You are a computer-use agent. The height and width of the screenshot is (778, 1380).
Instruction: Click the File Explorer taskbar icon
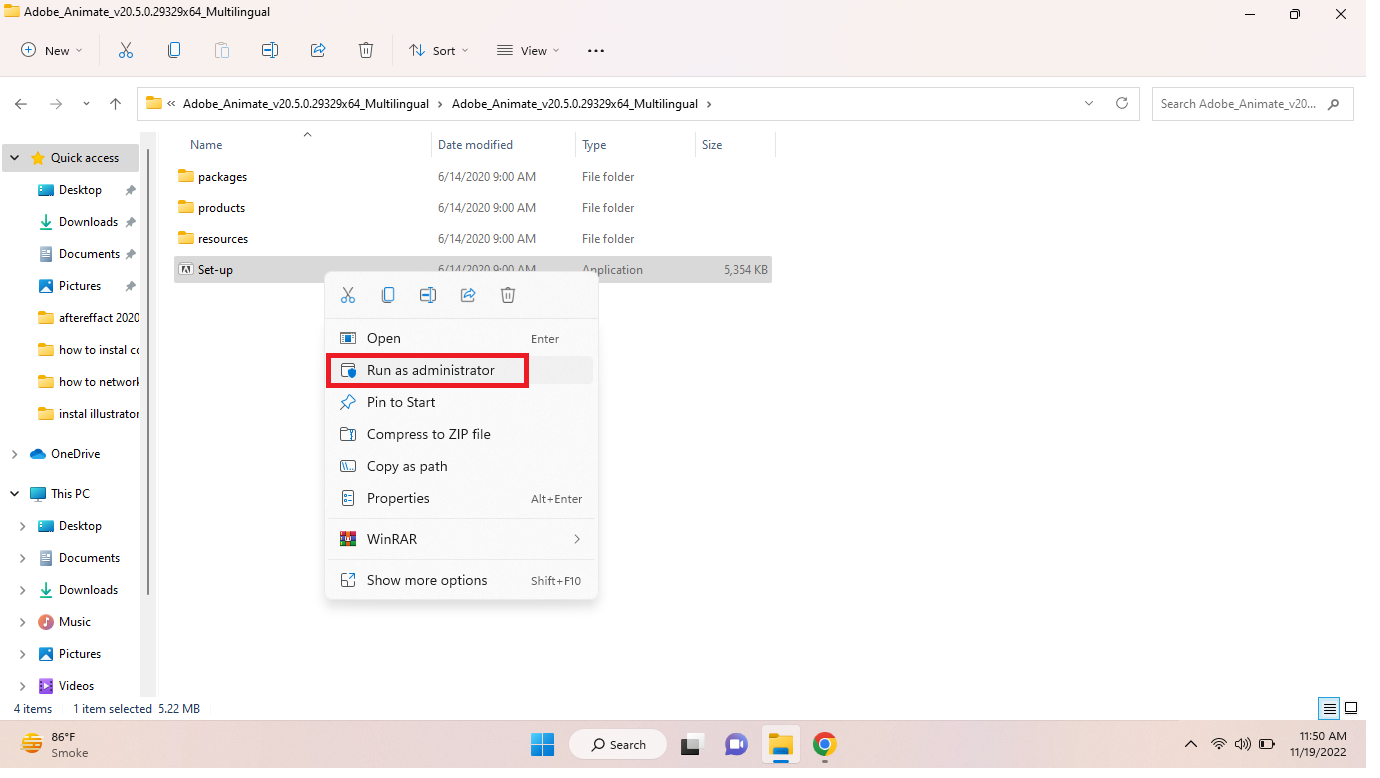(781, 744)
